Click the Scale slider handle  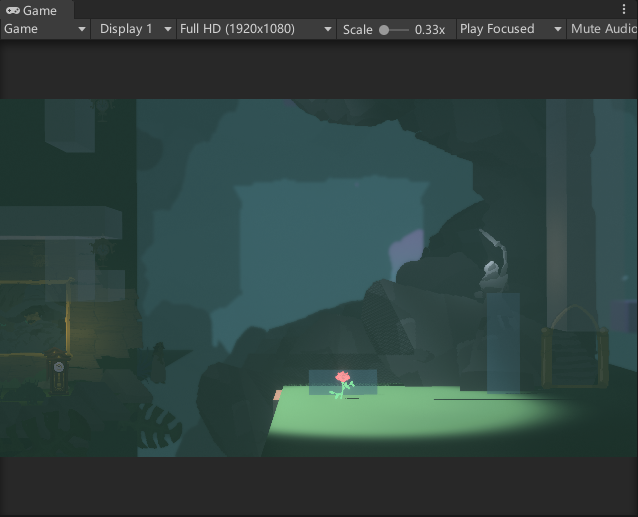coord(384,30)
